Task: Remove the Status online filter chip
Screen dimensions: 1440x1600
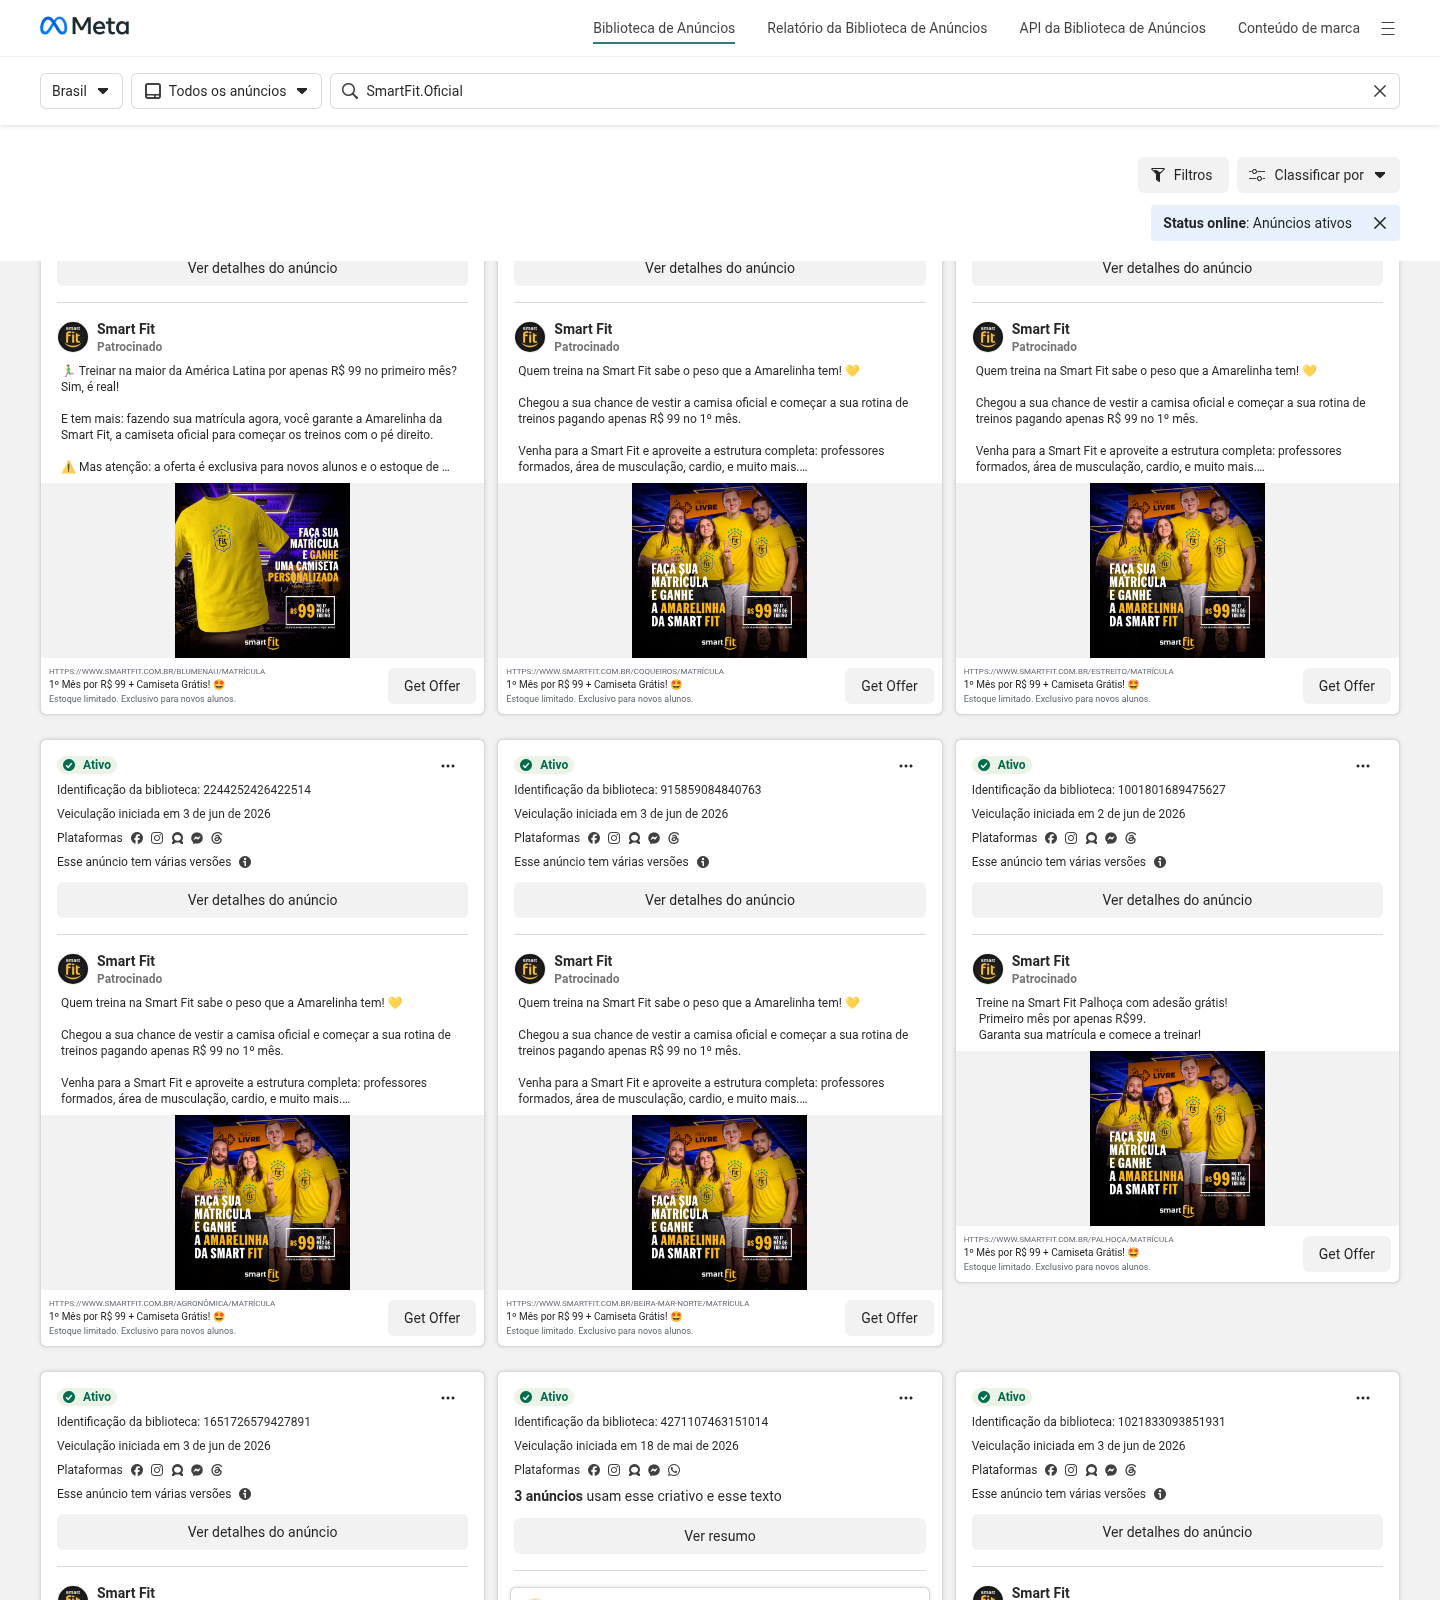Action: point(1380,223)
